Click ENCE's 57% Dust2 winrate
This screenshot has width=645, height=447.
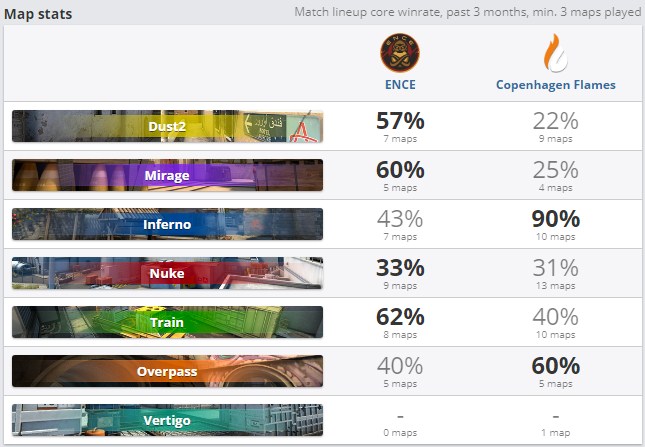point(400,121)
